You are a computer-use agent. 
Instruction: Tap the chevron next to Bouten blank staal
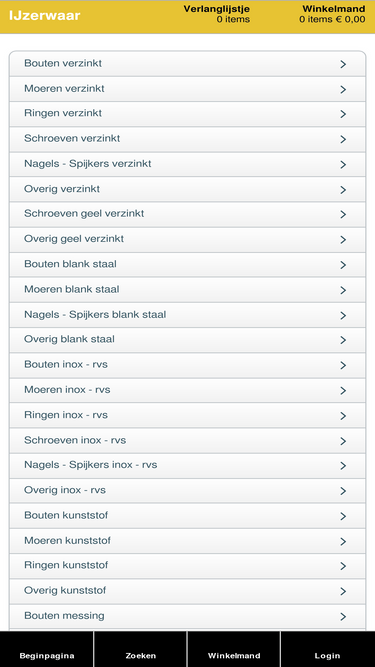(x=343, y=265)
